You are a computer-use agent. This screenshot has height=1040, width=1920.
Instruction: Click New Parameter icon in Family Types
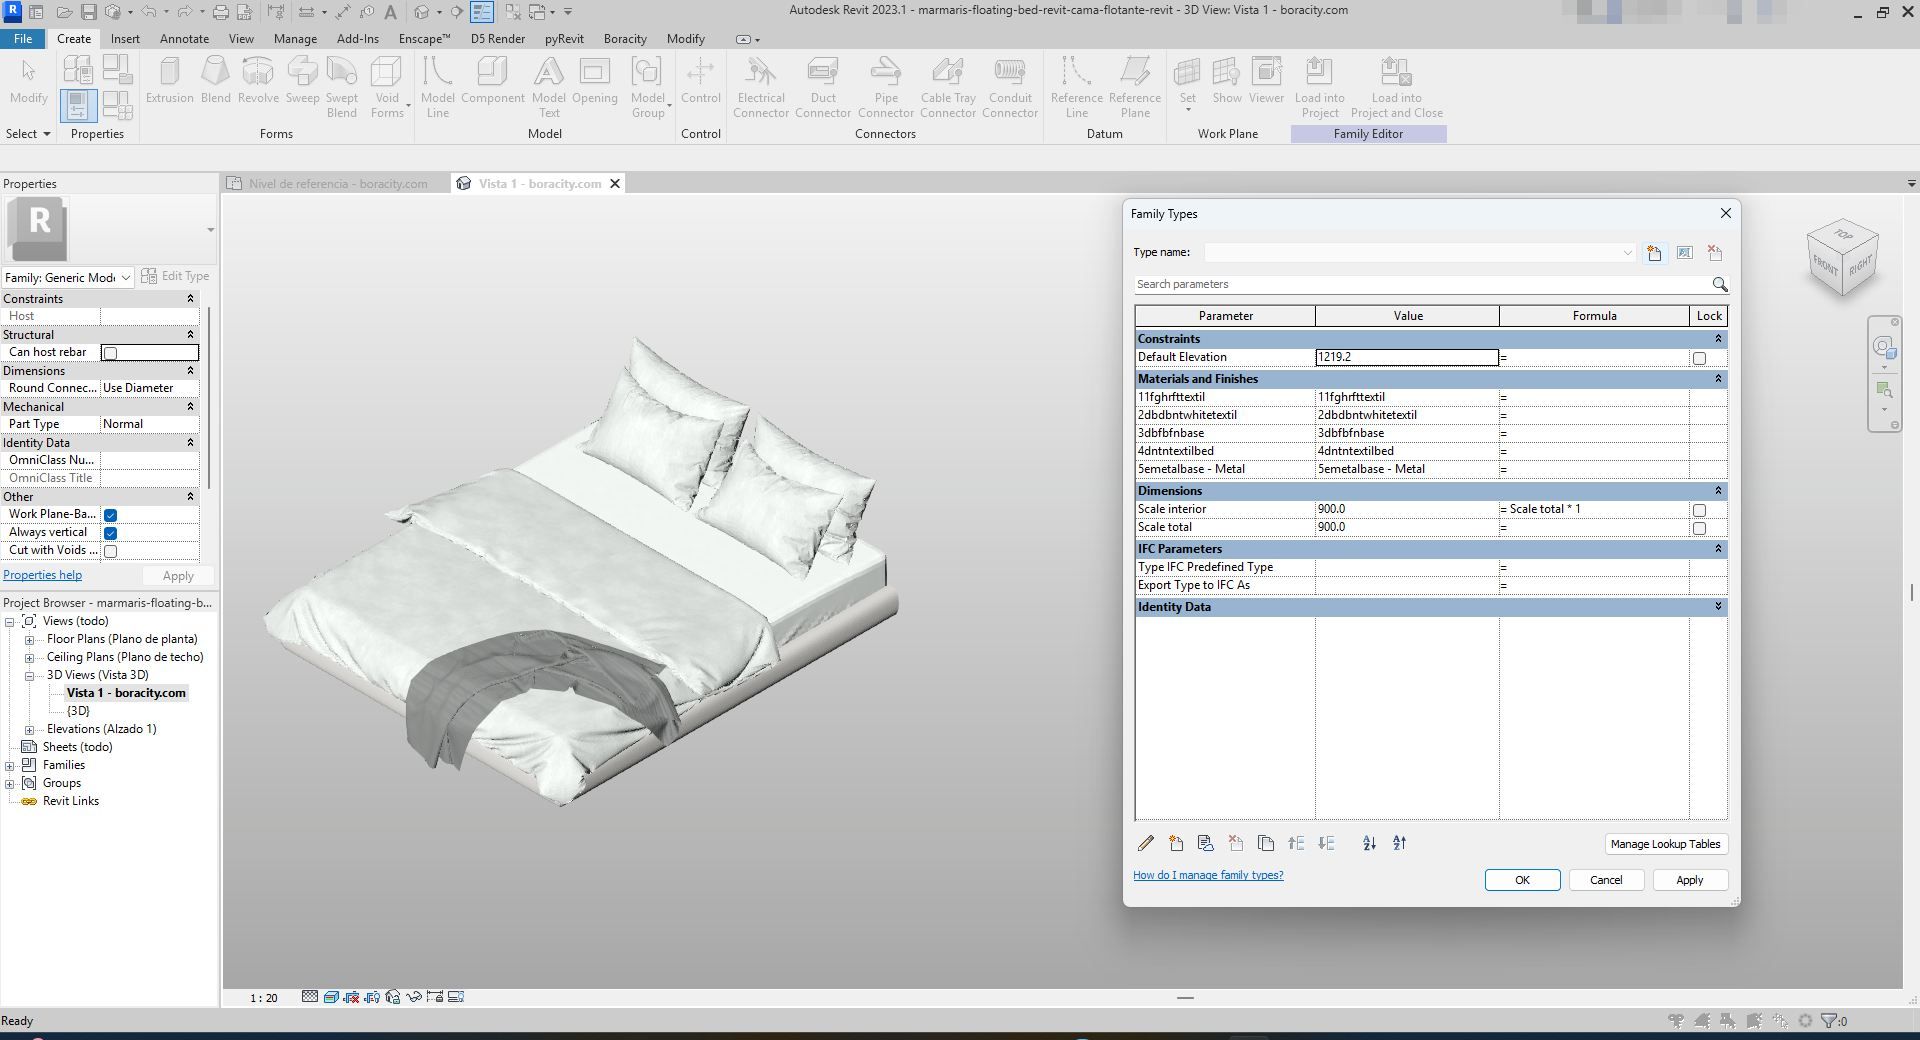pos(1176,844)
